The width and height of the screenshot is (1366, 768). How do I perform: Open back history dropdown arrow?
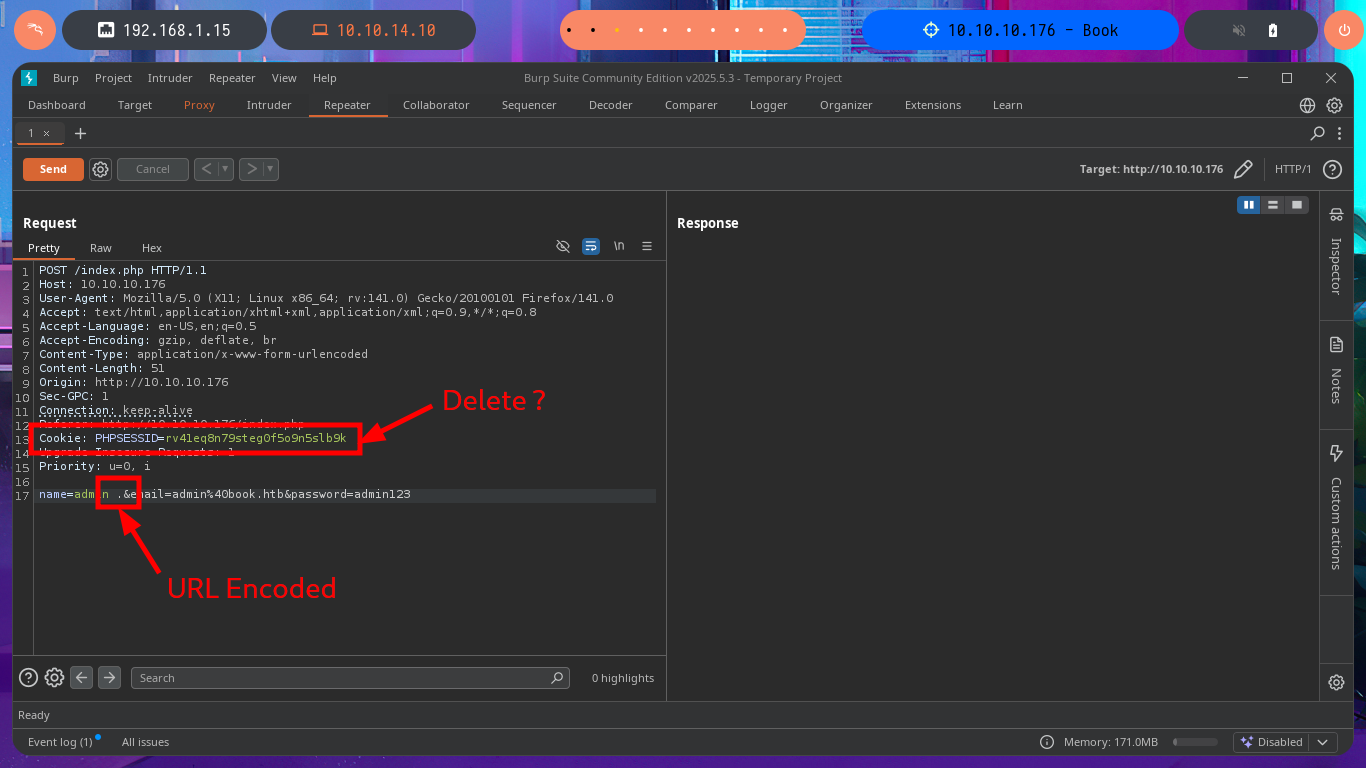225,169
